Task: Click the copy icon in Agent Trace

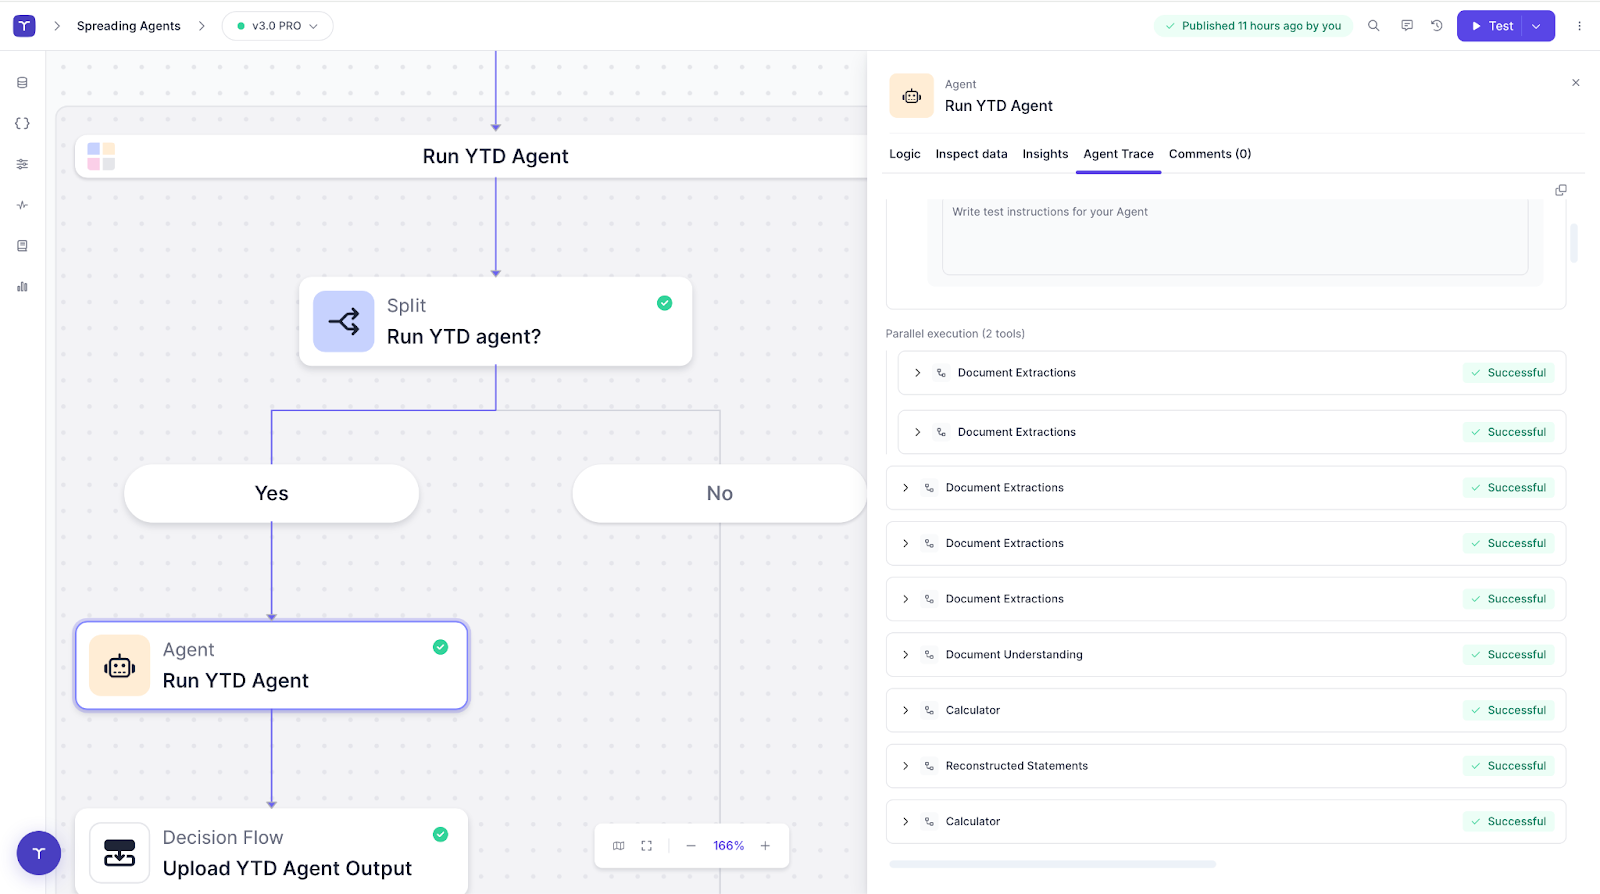Action: pyautogui.click(x=1560, y=190)
